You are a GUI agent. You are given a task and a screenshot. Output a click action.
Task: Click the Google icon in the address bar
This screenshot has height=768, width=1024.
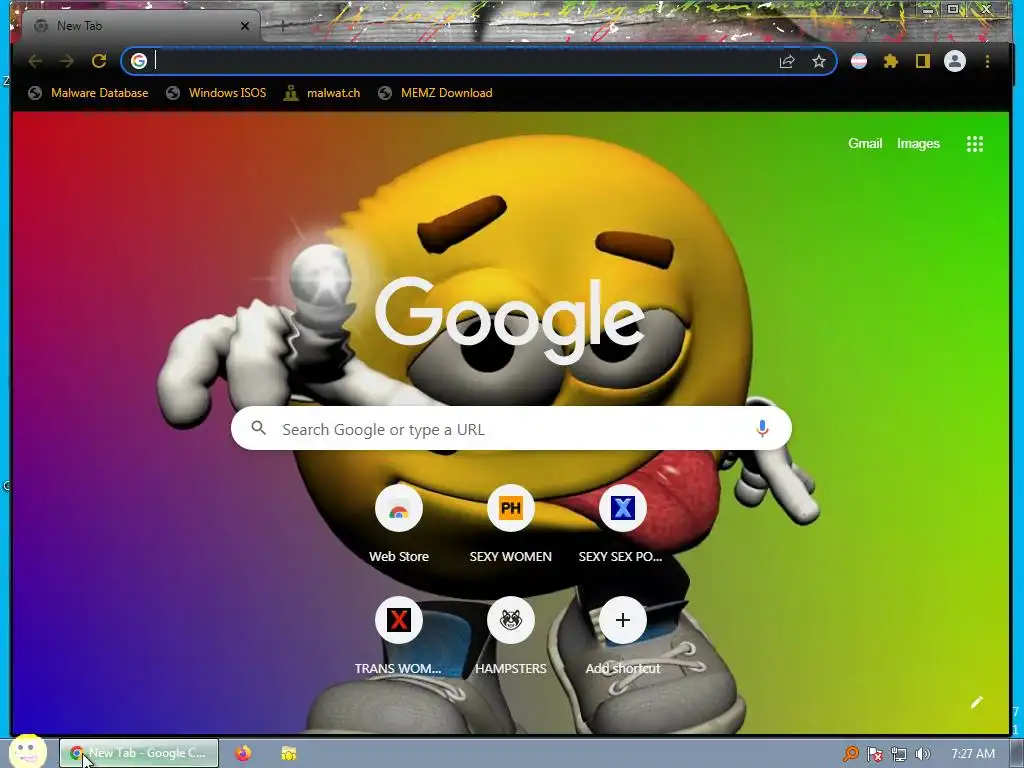138,61
